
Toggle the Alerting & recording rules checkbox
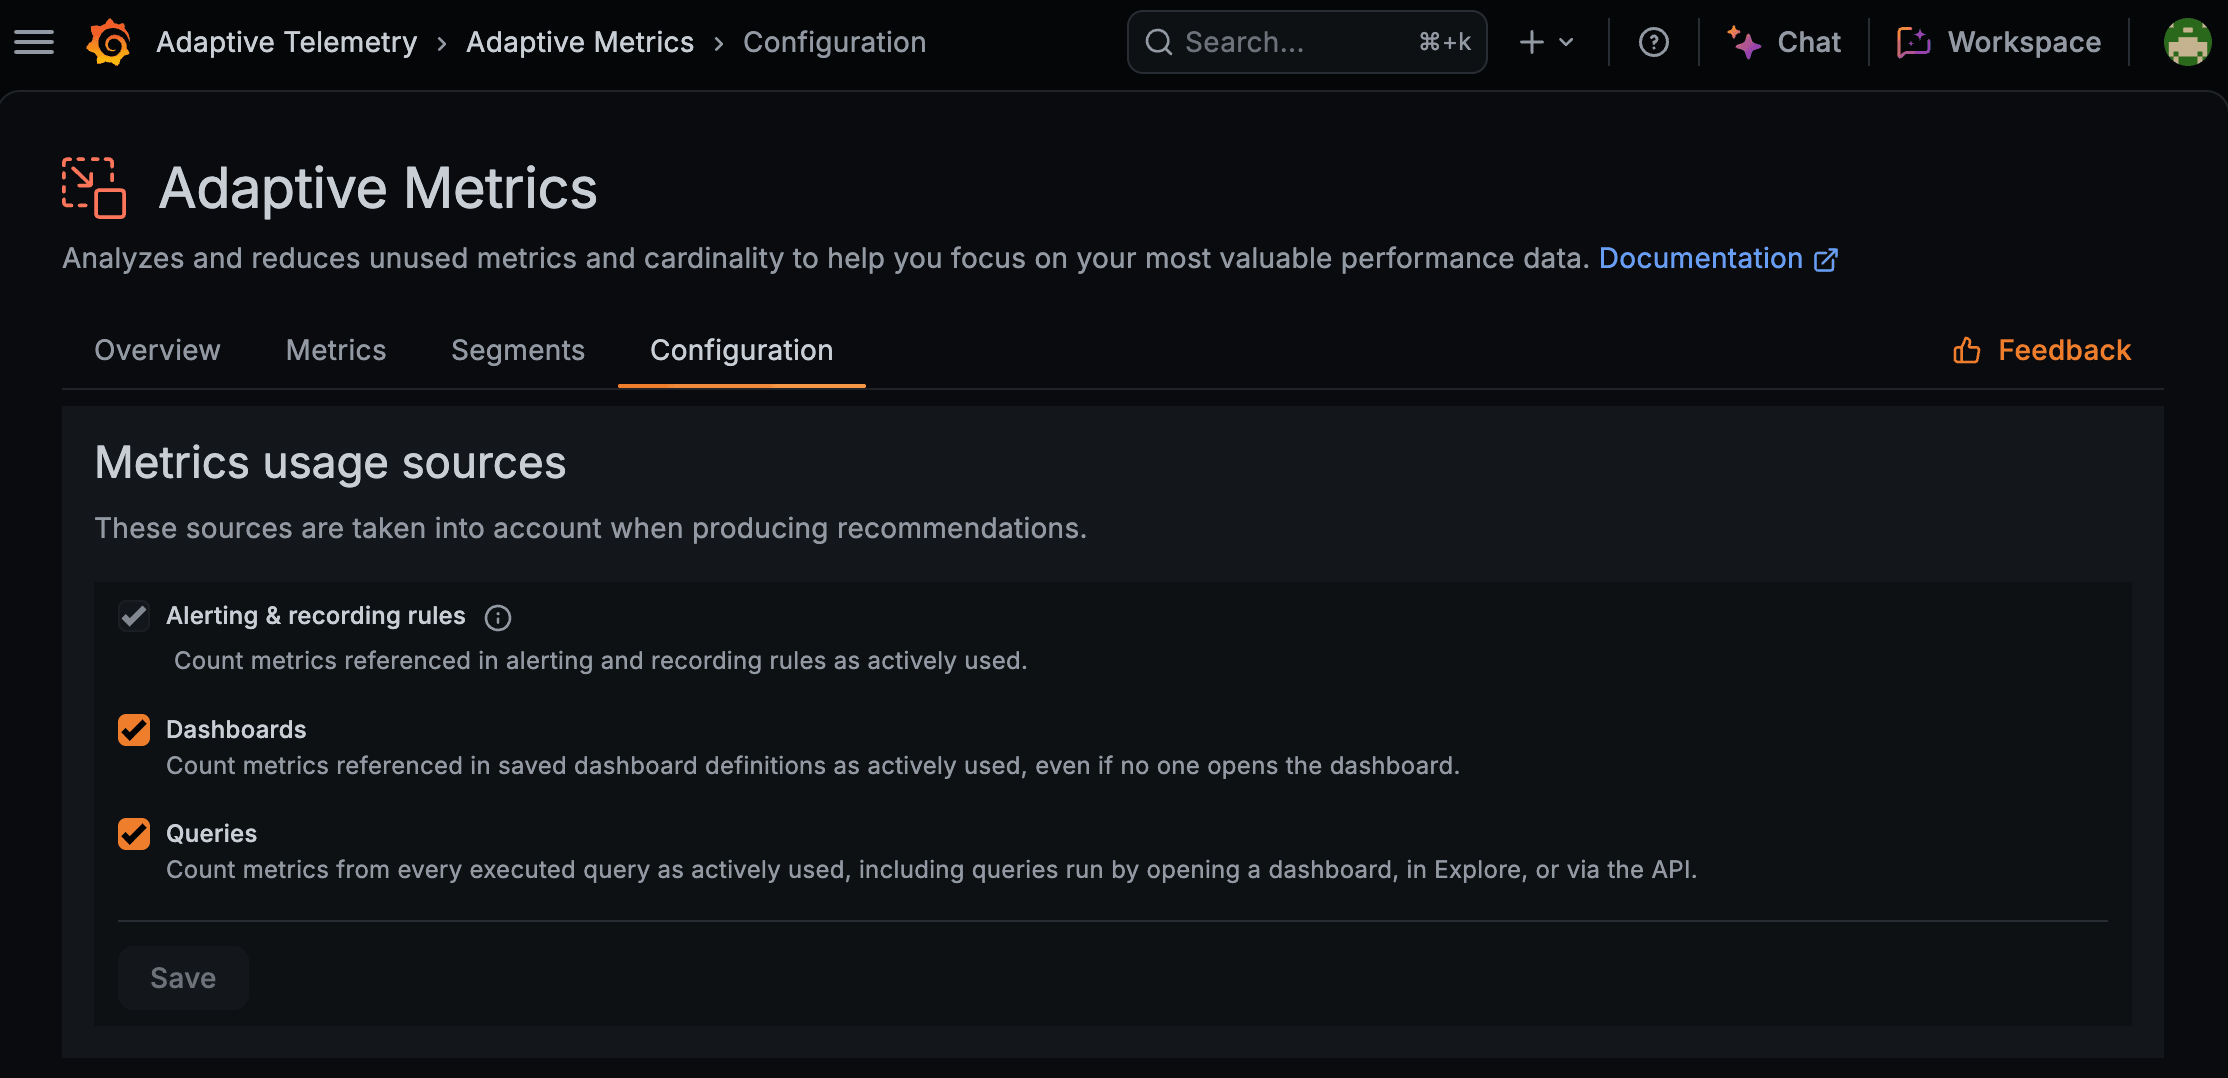[134, 616]
